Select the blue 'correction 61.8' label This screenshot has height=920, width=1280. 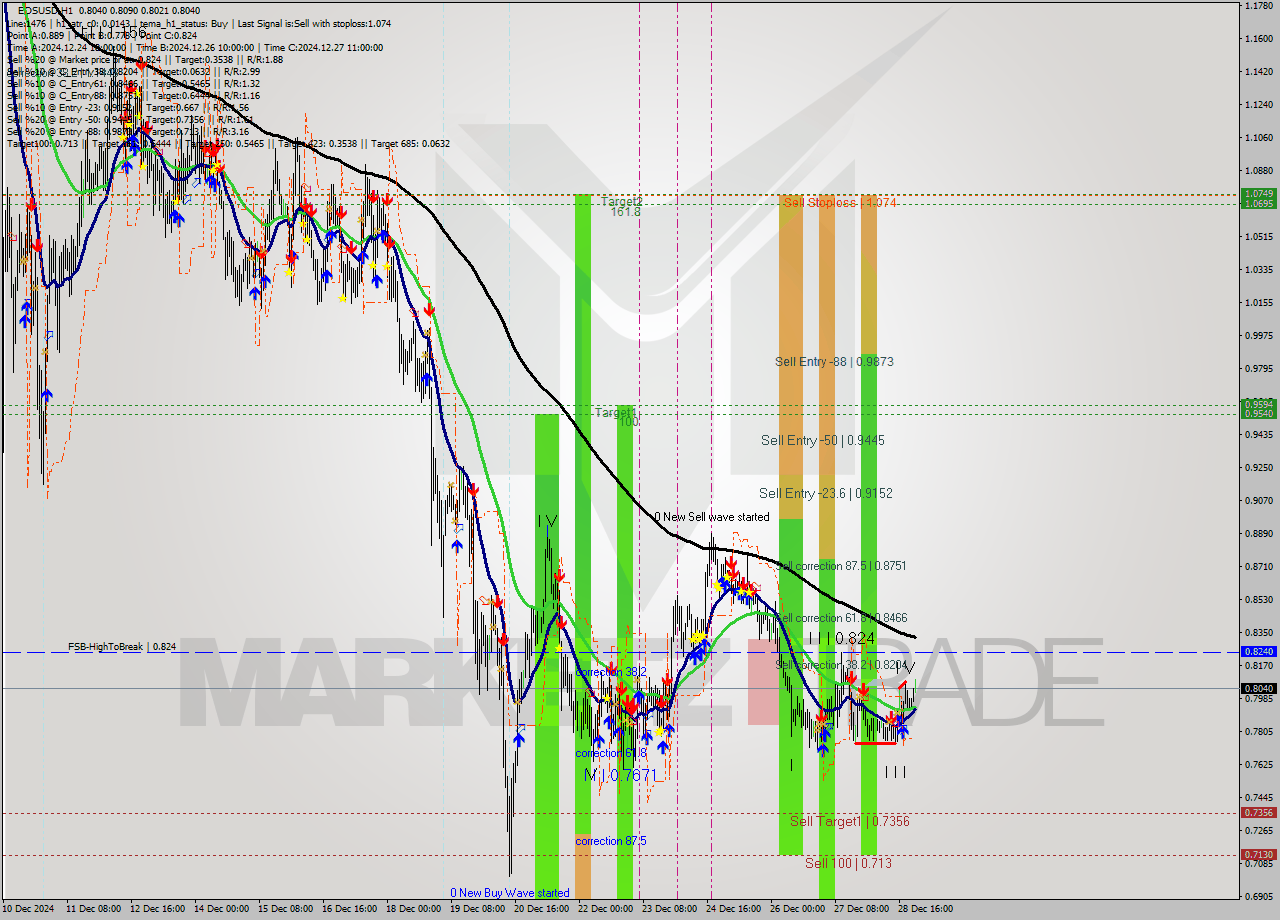pos(611,753)
